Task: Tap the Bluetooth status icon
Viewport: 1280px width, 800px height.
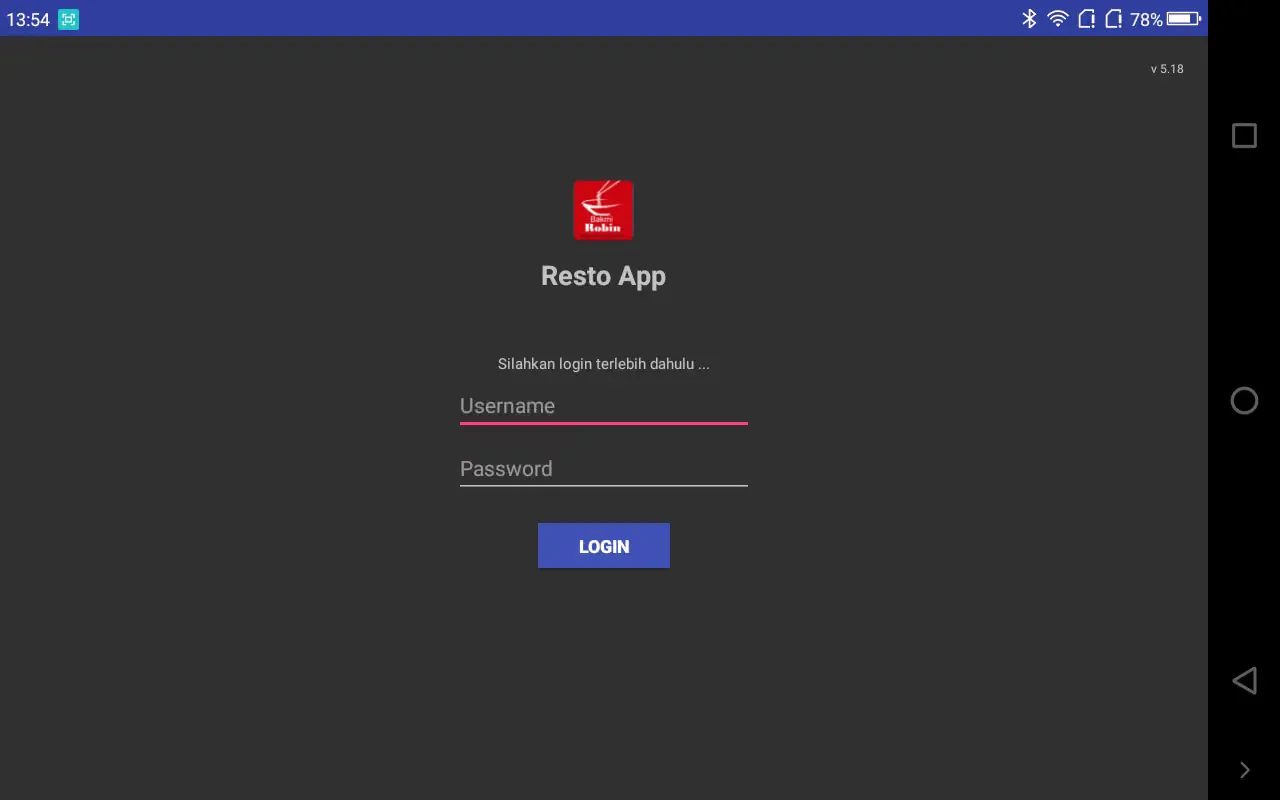Action: [x=1029, y=18]
